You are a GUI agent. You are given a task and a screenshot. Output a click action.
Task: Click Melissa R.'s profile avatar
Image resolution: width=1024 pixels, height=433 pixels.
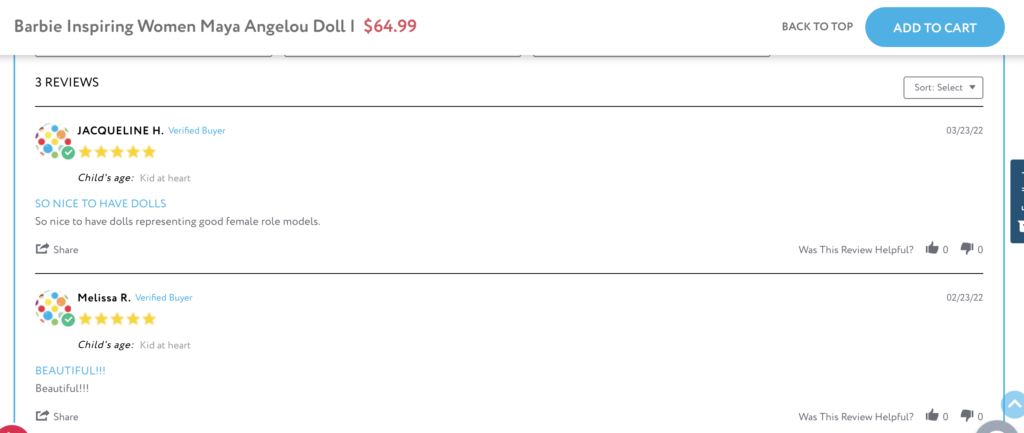(54, 308)
